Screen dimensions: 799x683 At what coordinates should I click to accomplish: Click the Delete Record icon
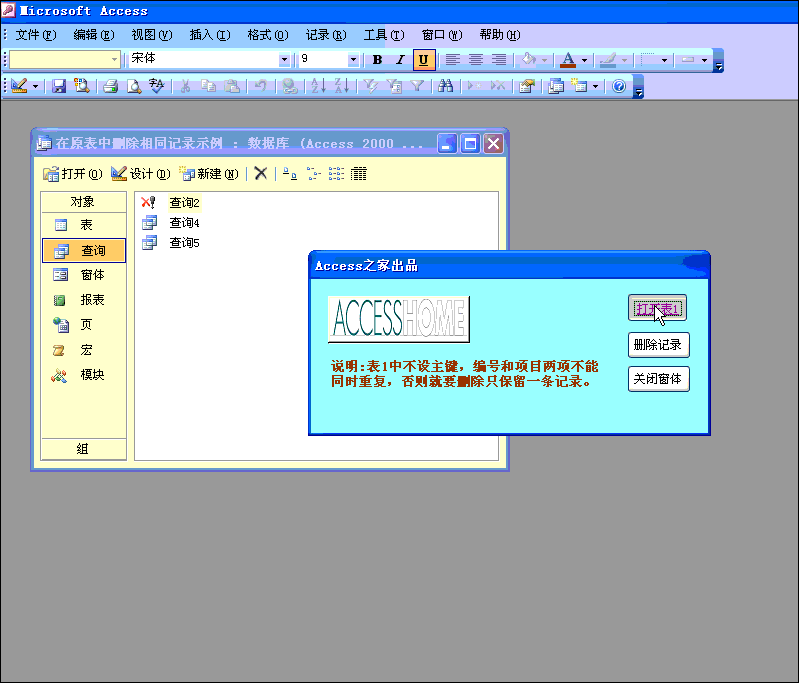point(498,86)
